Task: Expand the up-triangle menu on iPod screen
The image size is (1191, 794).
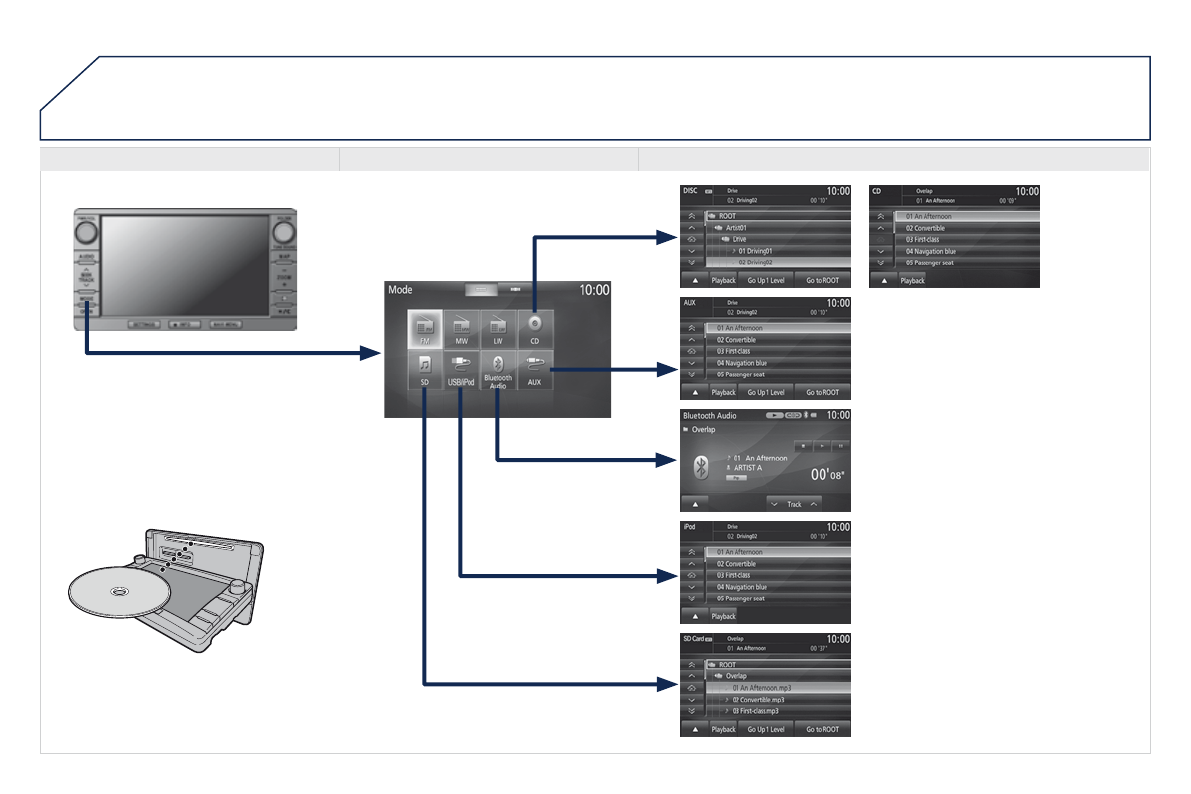Action: coord(694,616)
